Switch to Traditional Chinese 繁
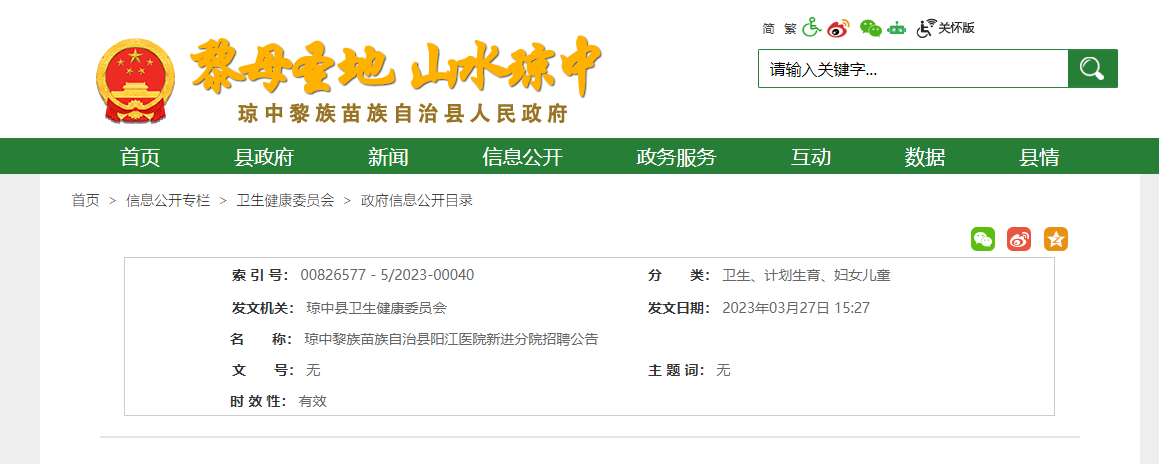Viewport: 1159px width, 464px height. click(x=790, y=29)
